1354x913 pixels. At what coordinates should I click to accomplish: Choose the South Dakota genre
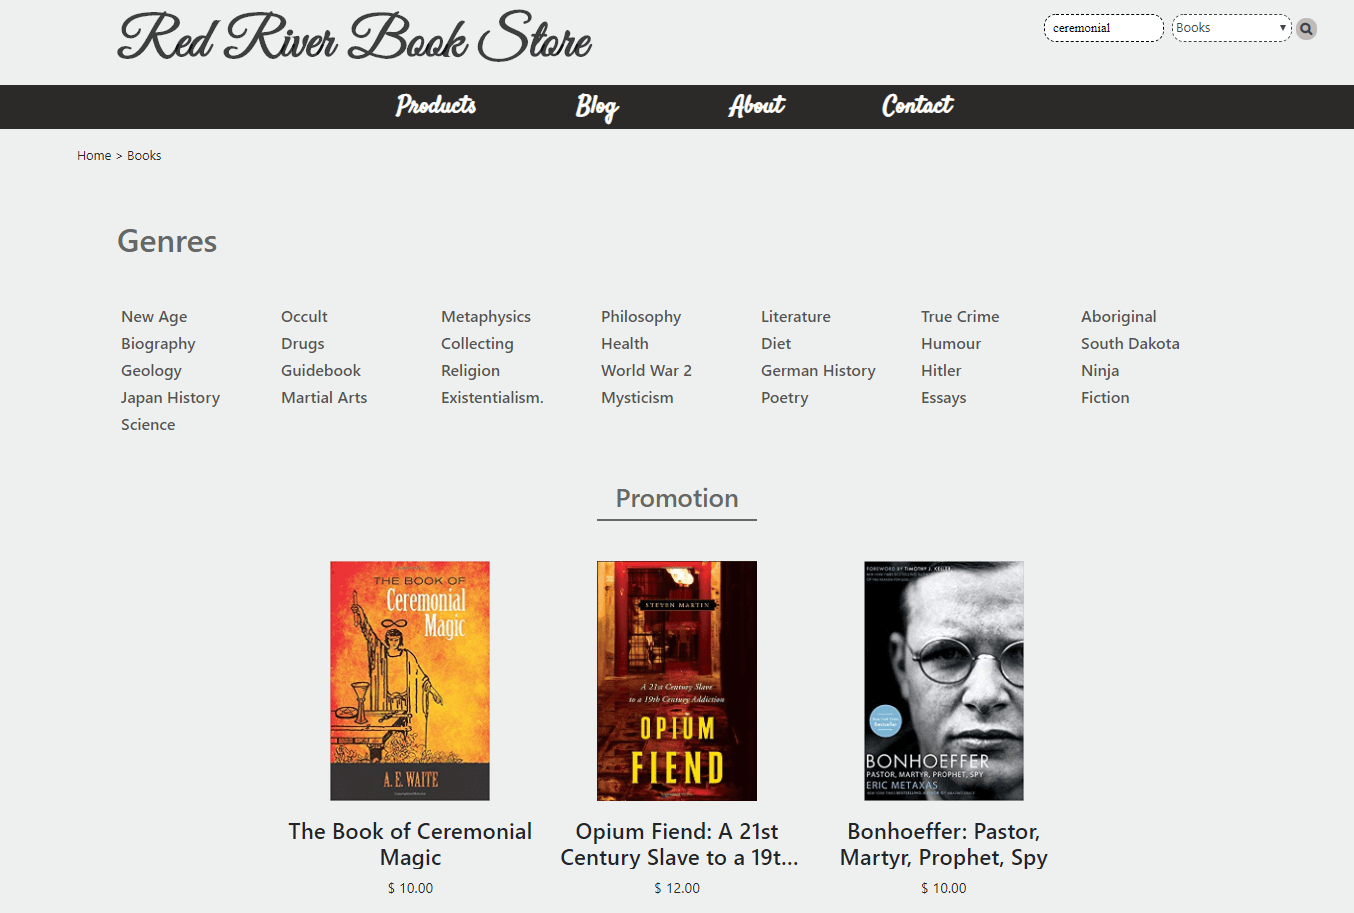1130,344
